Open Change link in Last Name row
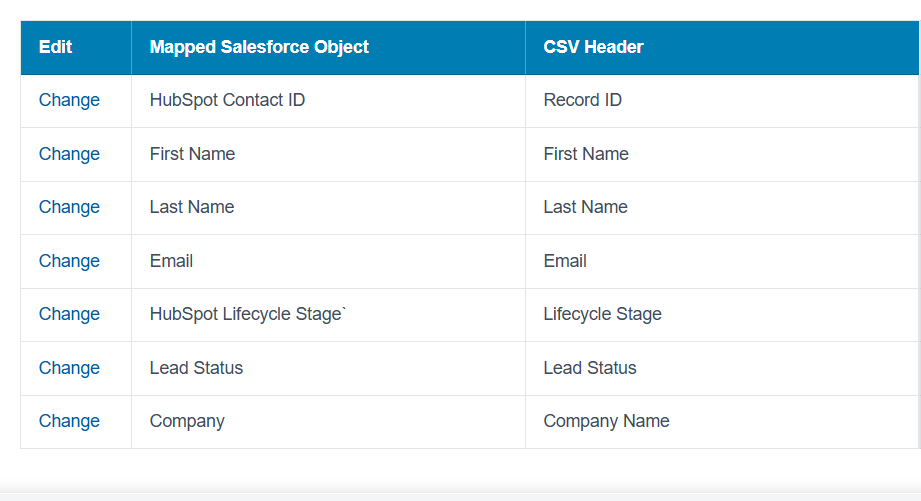This screenshot has width=921, height=501. pos(69,207)
